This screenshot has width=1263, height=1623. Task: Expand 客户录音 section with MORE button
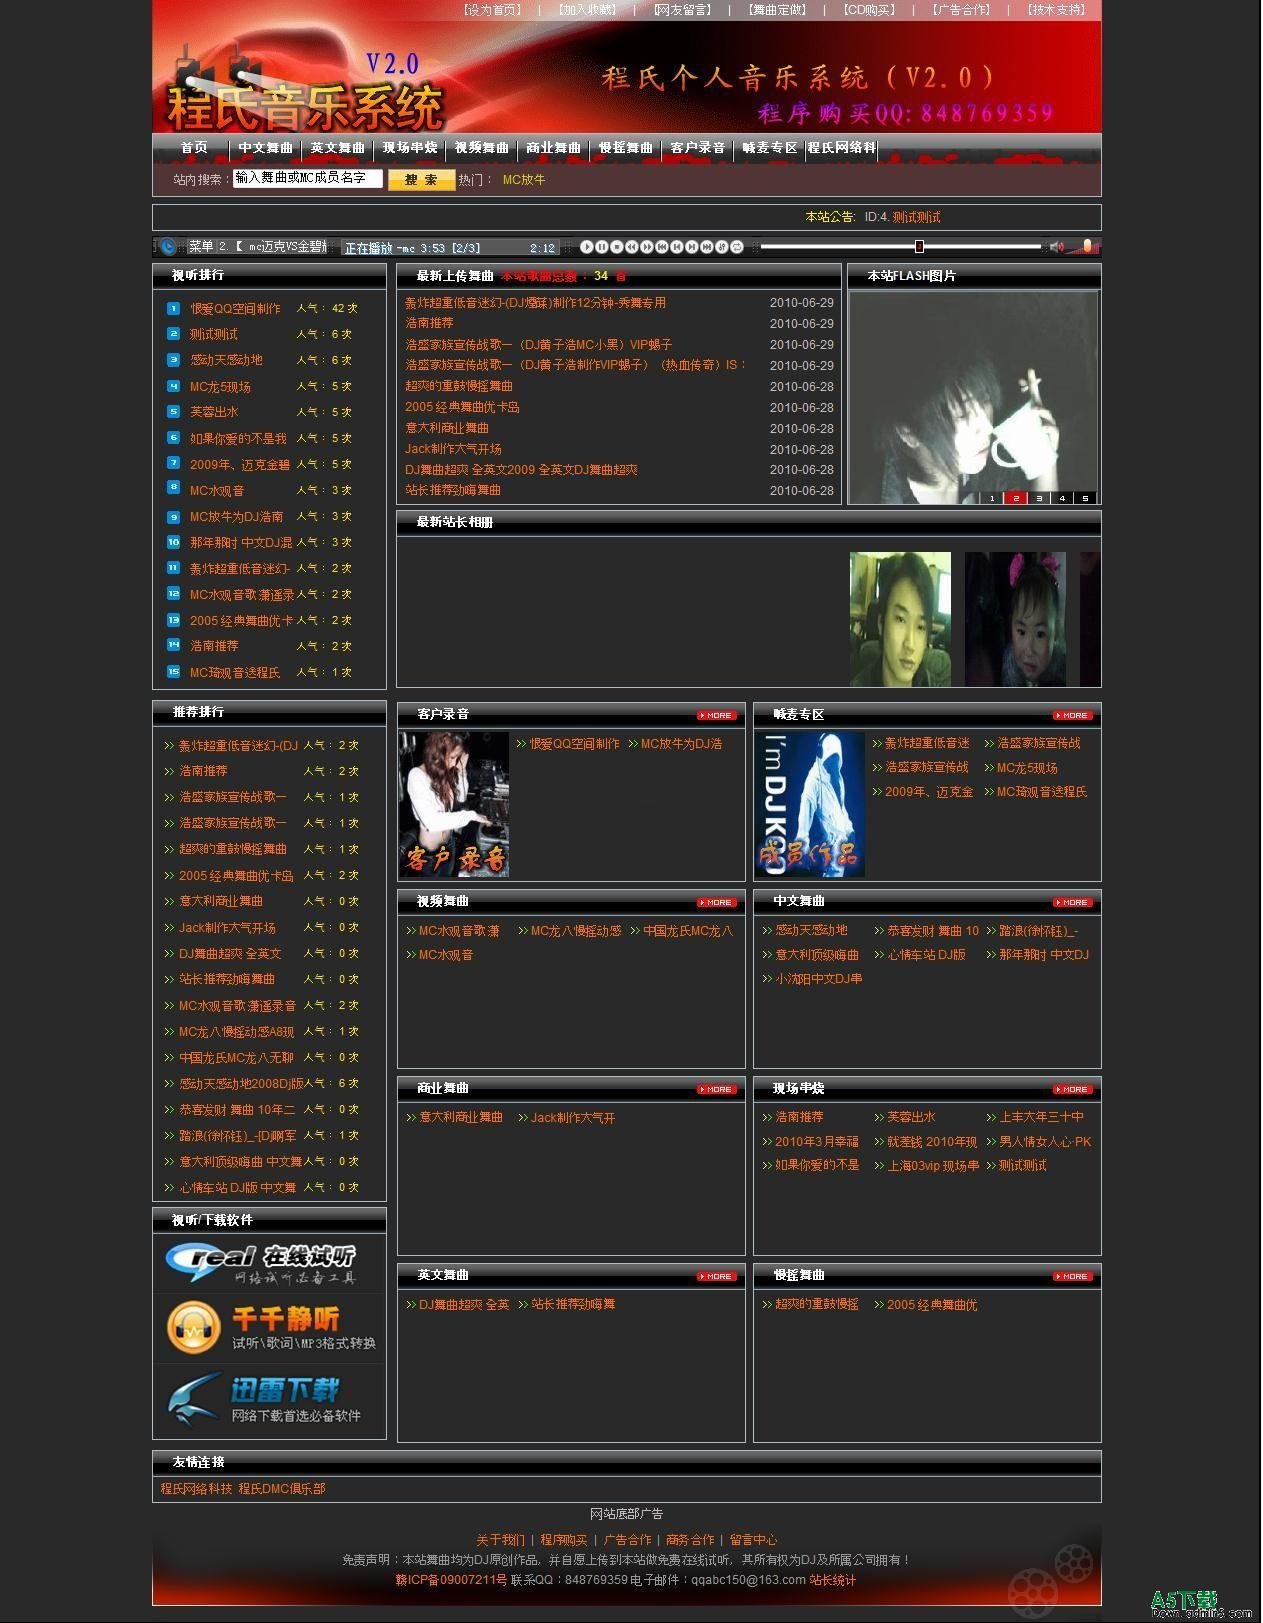[716, 715]
